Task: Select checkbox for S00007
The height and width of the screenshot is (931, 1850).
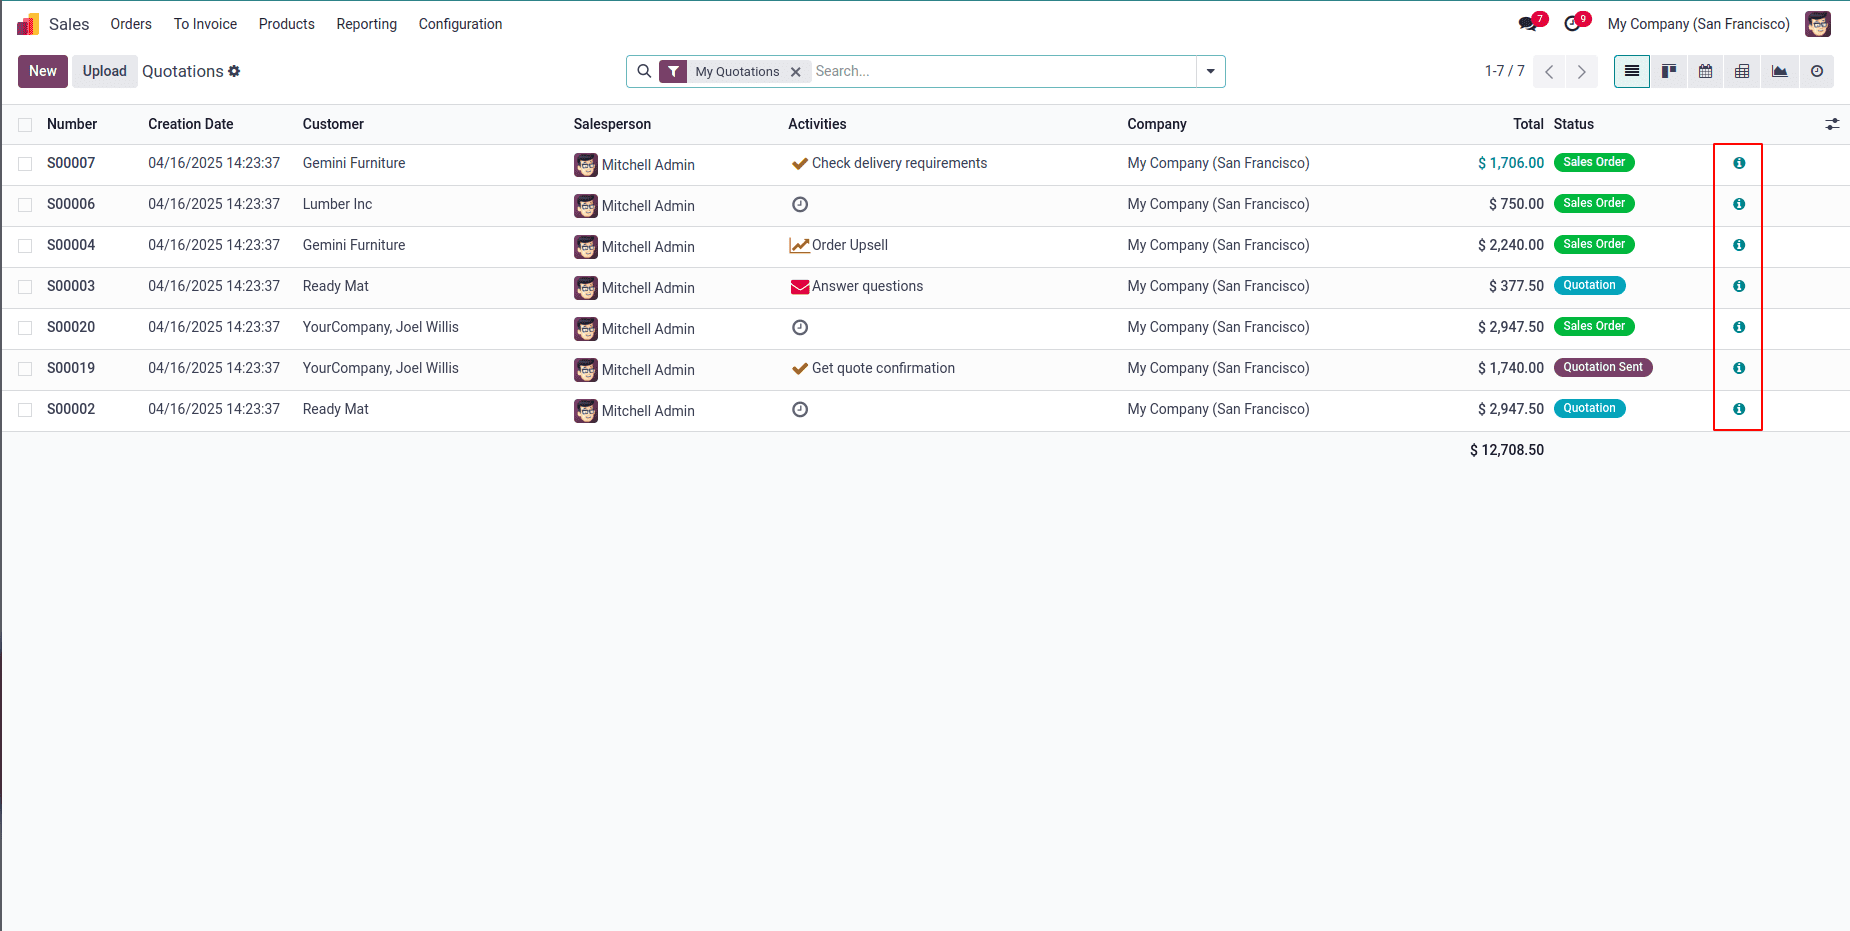Action: coord(25,164)
